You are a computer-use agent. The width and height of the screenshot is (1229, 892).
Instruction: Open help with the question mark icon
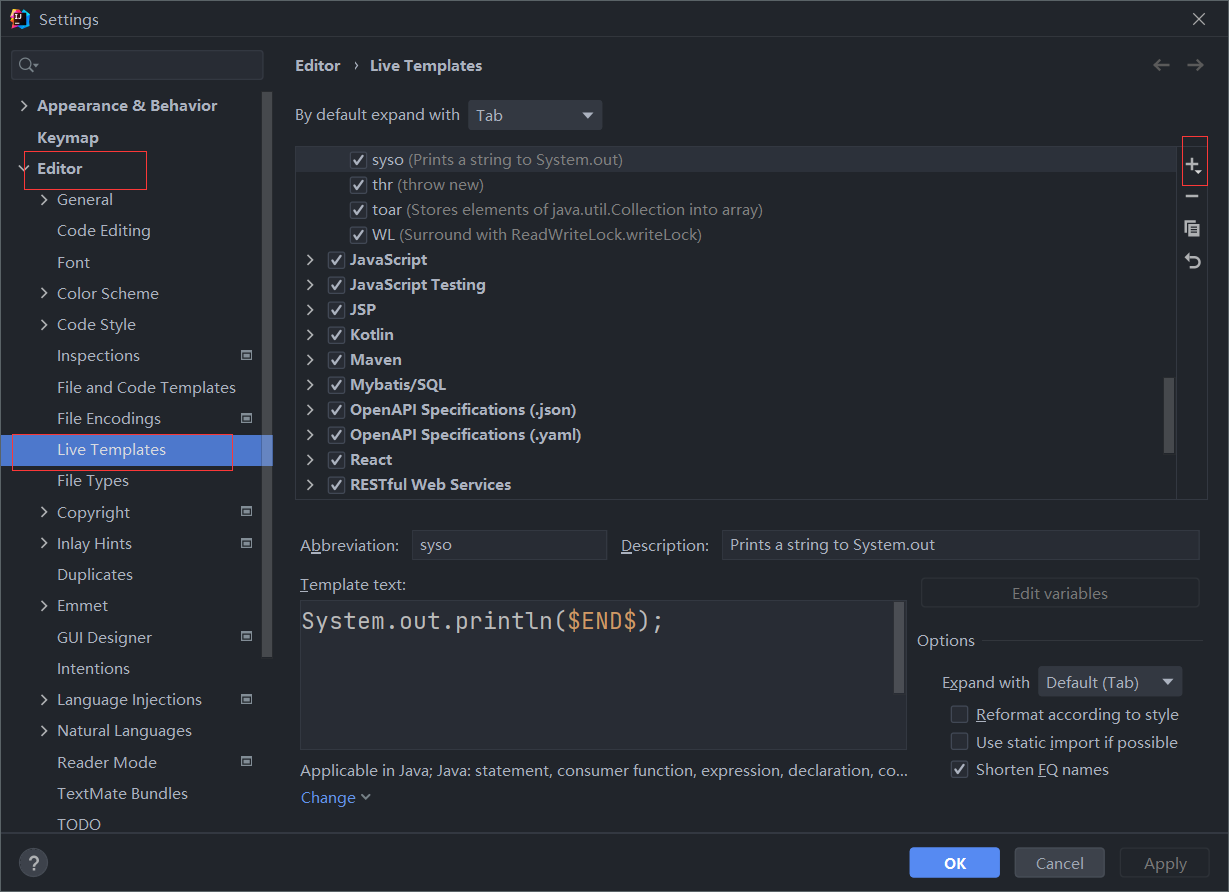(33, 863)
